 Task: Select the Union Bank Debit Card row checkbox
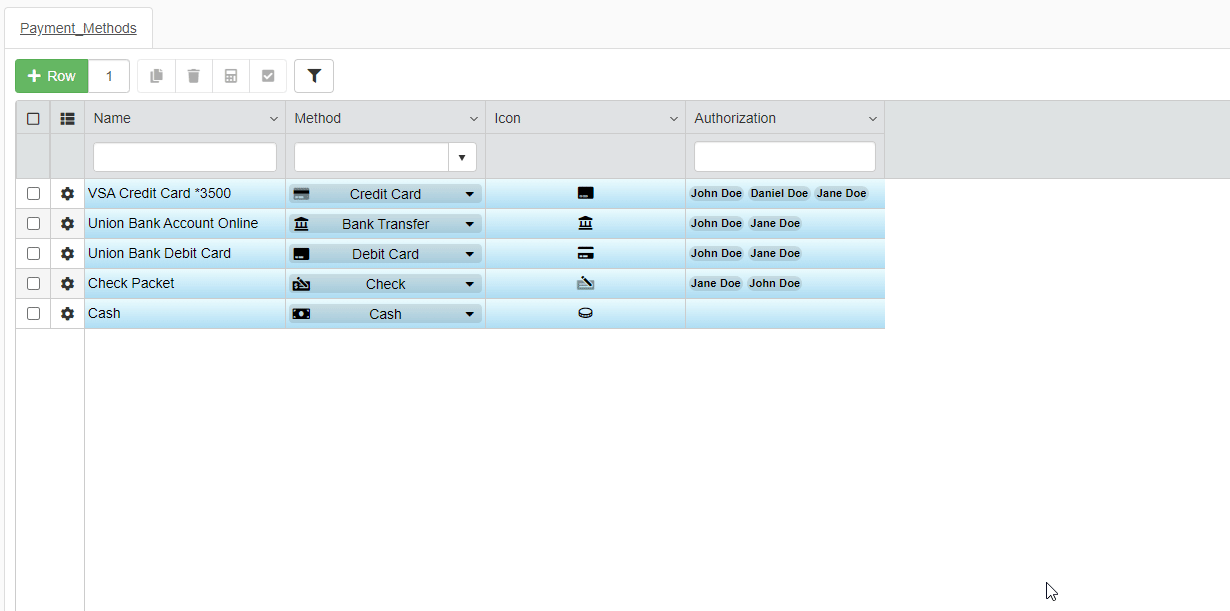[x=33, y=254]
